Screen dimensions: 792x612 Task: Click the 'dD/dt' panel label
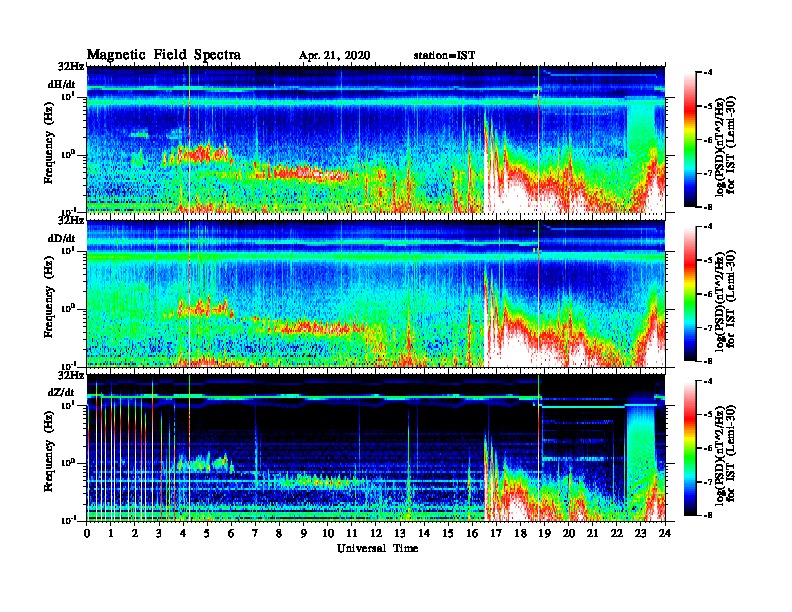pos(62,238)
